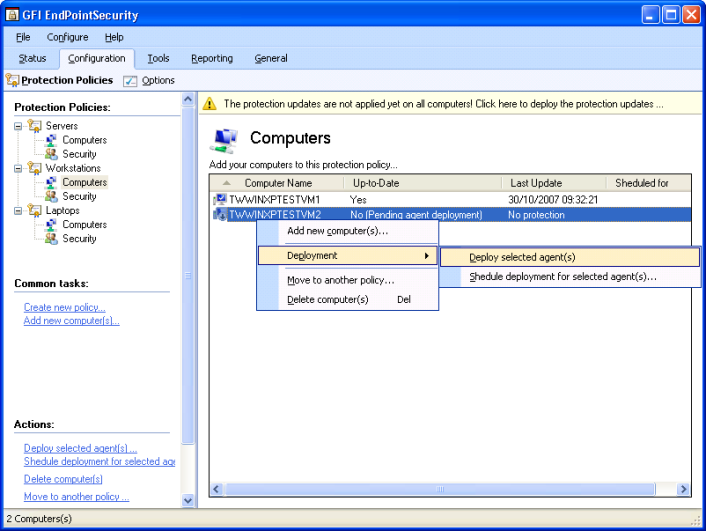Click the list horizontal scroll right arrow

(x=683, y=489)
